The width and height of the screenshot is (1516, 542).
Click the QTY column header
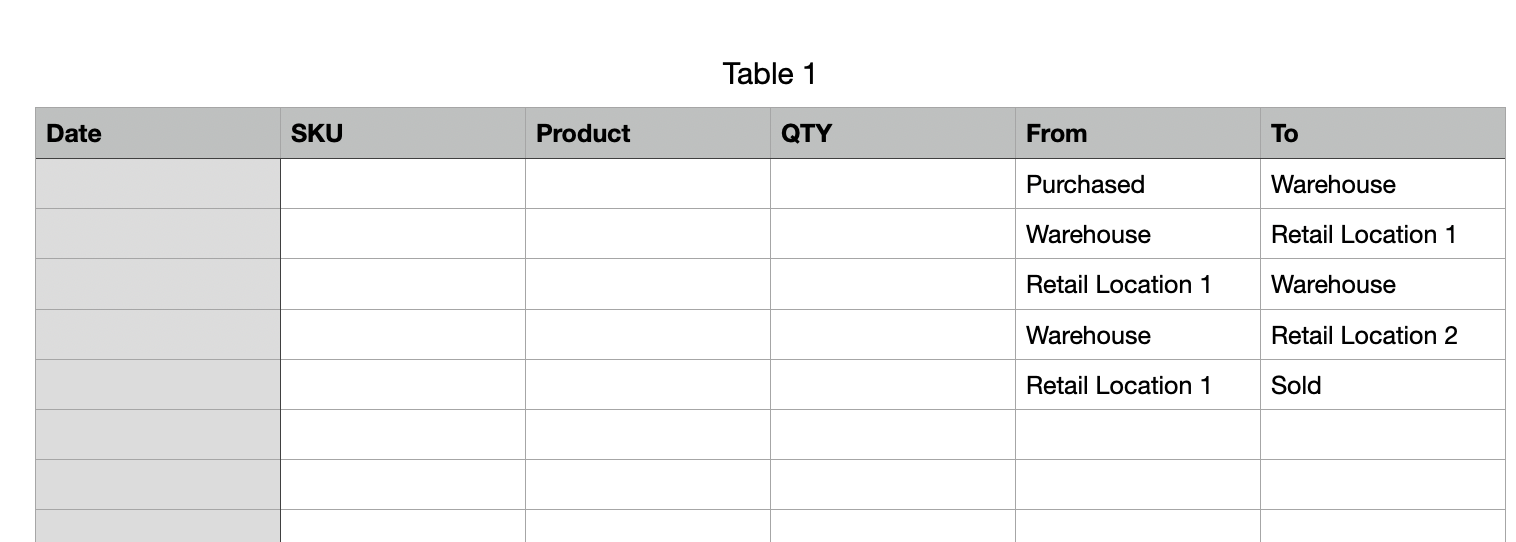pyautogui.click(x=893, y=133)
